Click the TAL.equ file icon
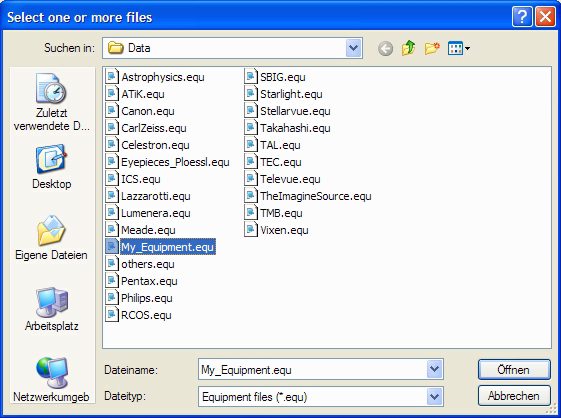This screenshot has width=561, height=418. point(250,145)
